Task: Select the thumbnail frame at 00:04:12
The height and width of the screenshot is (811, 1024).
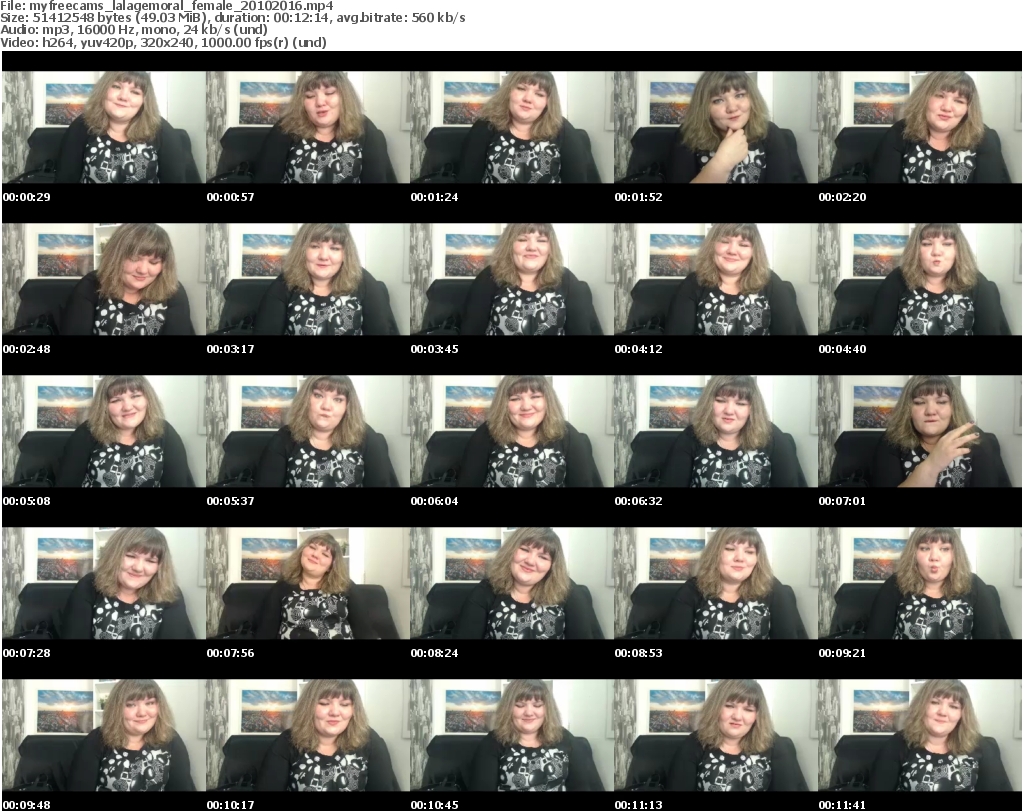Action: click(715, 279)
